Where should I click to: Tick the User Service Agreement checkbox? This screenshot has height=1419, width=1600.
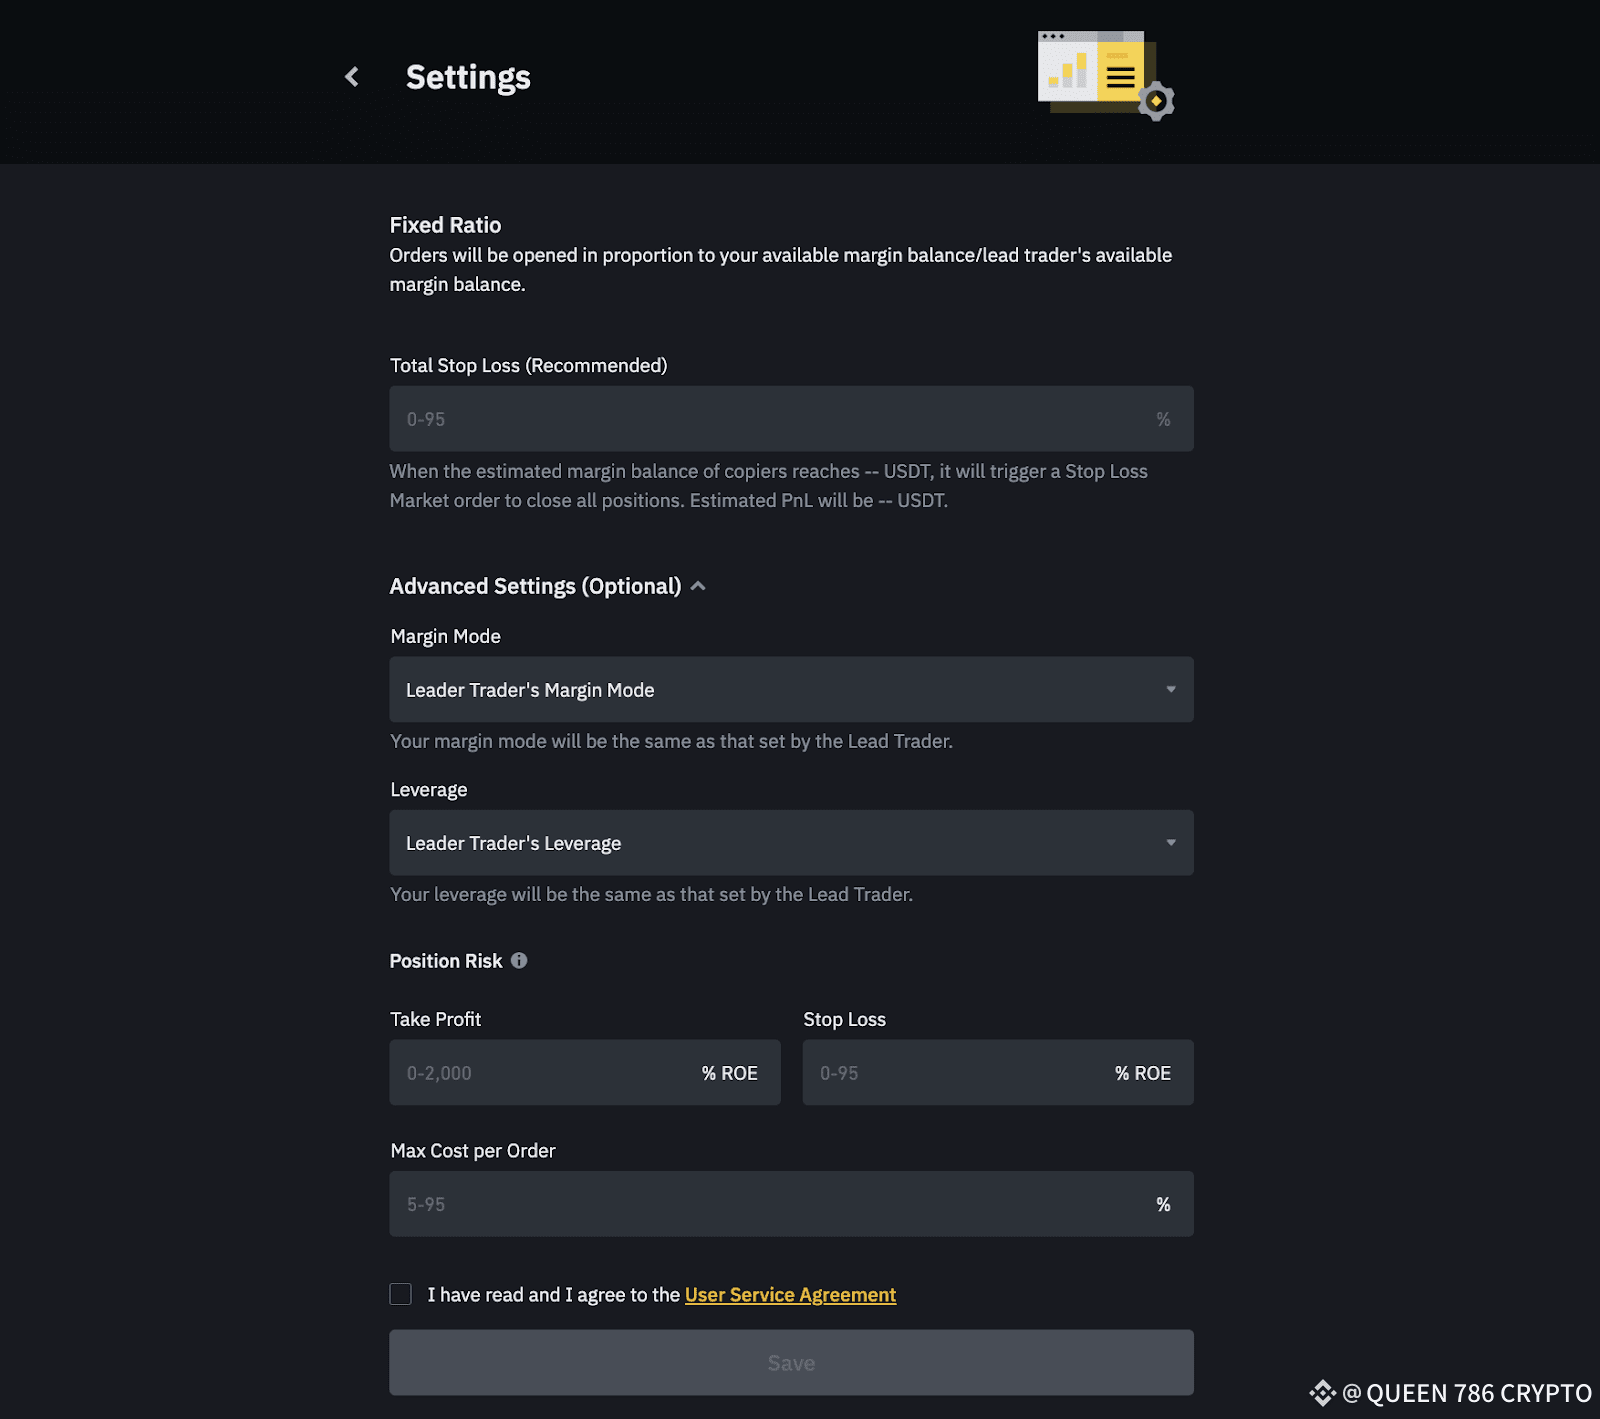point(401,1294)
